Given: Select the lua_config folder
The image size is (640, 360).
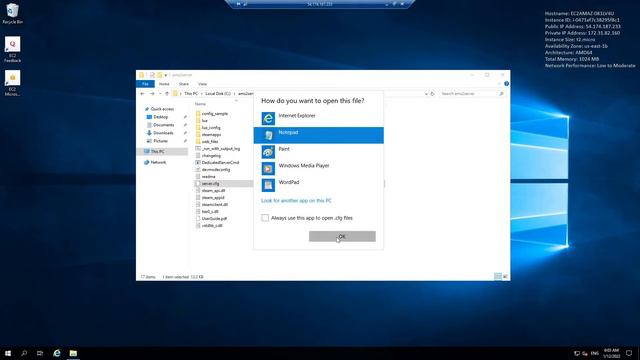Looking at the screenshot, I should 211,128.
